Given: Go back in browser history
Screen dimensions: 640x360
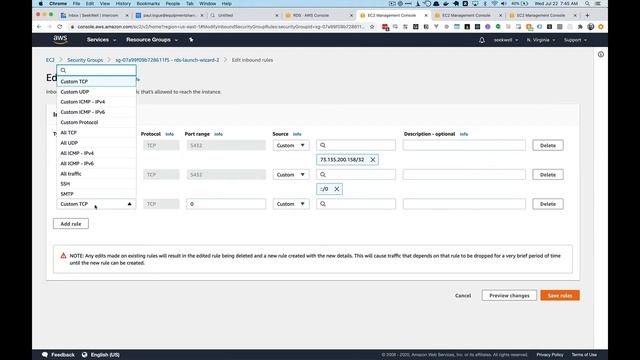Looking at the screenshot, I should [39, 27].
